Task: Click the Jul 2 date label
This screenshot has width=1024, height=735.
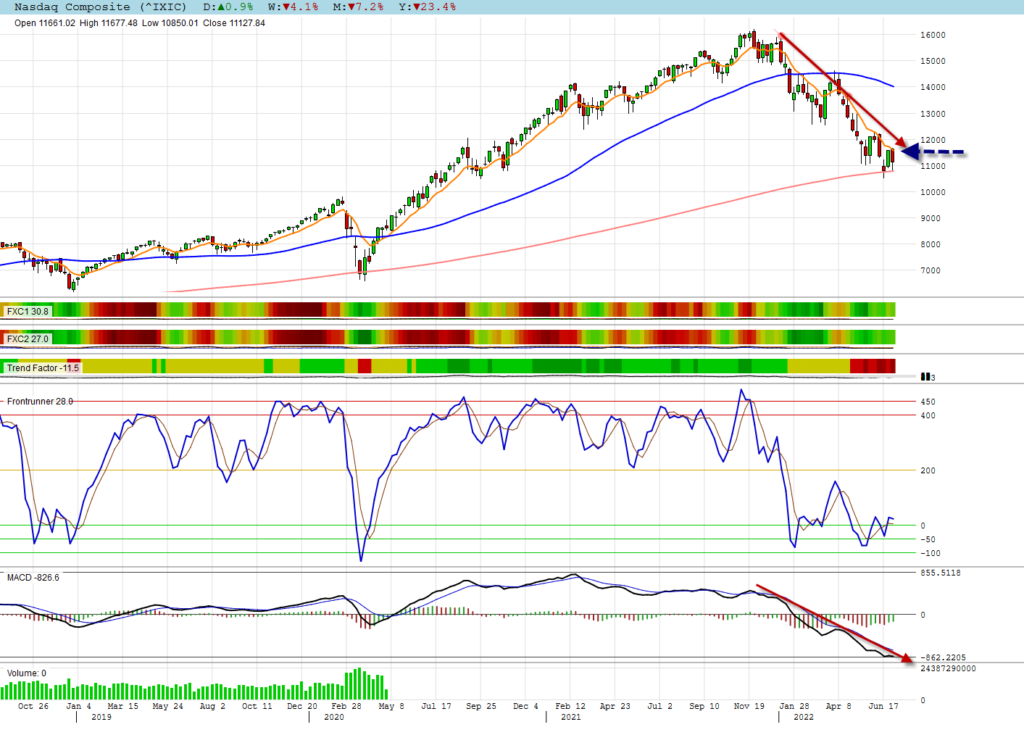Action: click(660, 706)
